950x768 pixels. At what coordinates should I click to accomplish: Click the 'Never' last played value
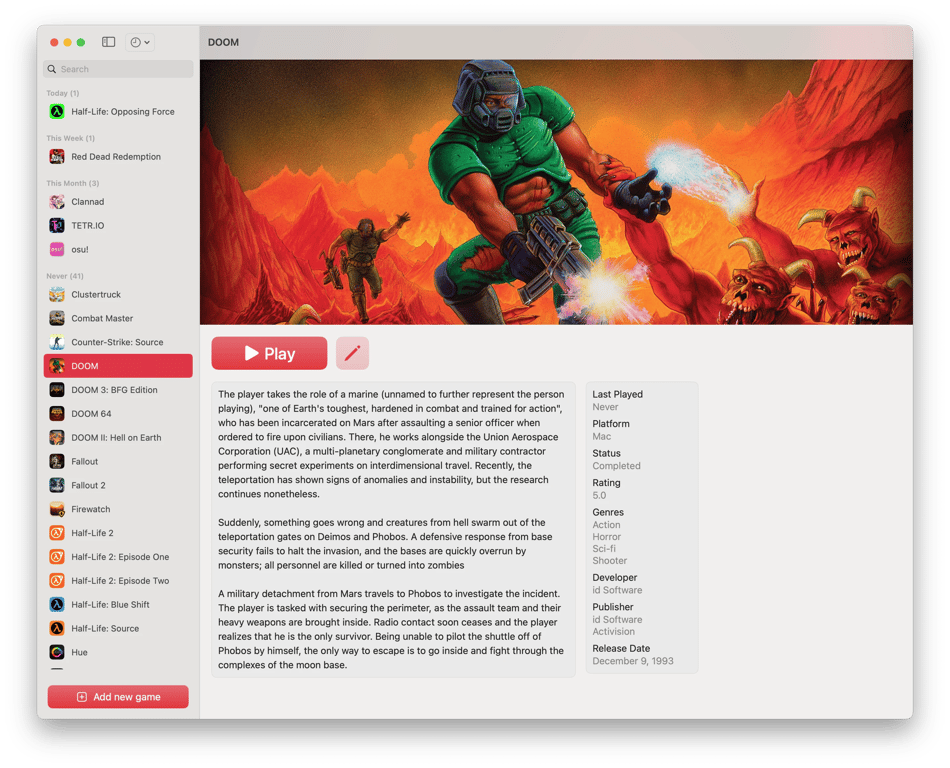pyautogui.click(x=605, y=407)
